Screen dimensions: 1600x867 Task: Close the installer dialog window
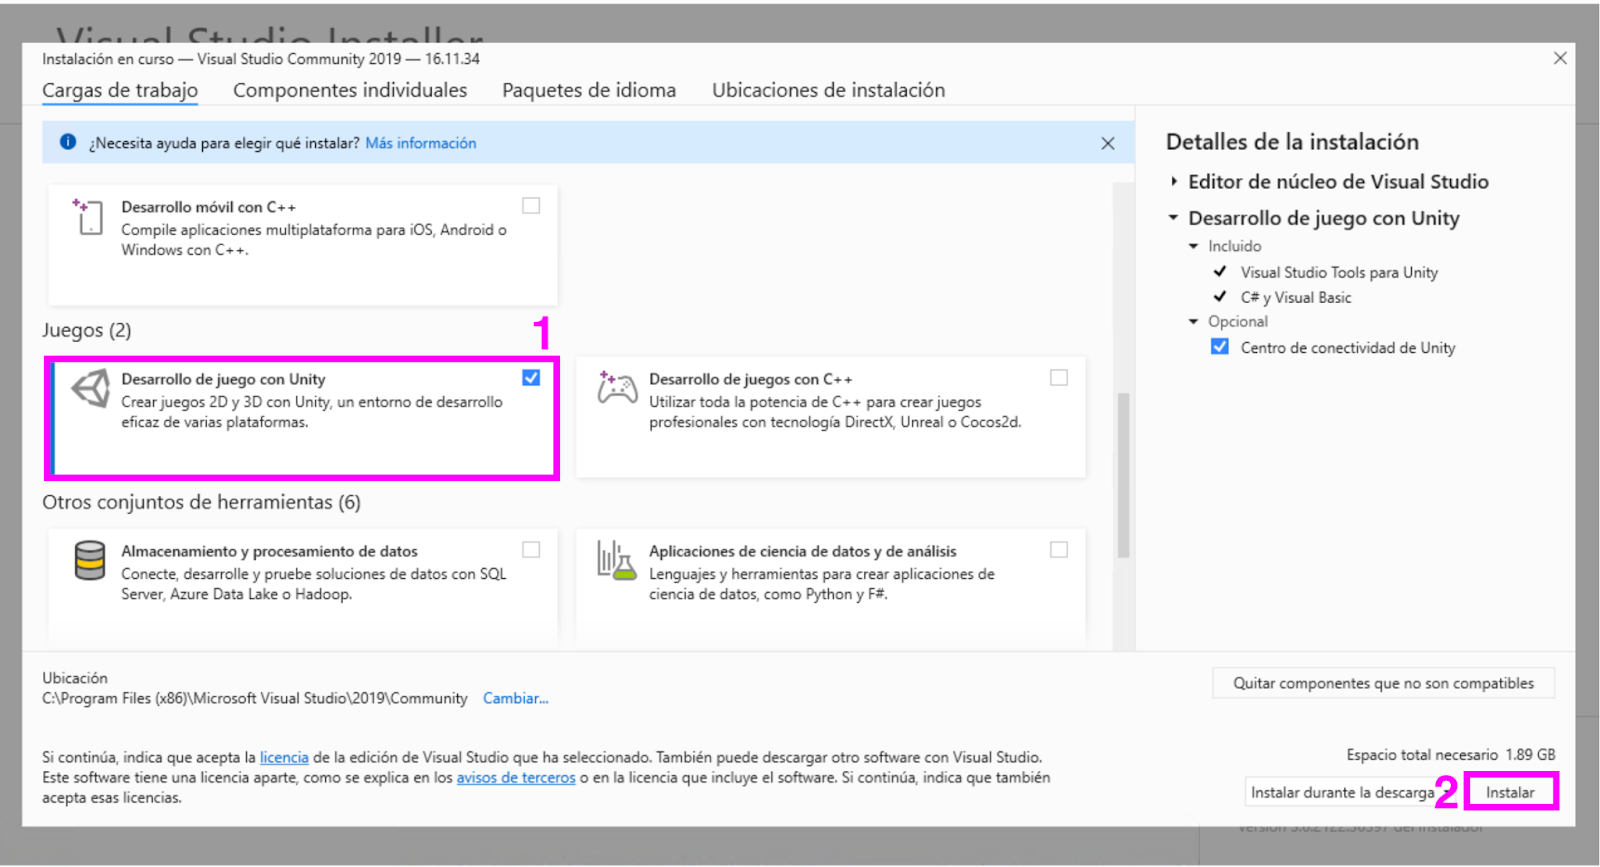point(1559,58)
